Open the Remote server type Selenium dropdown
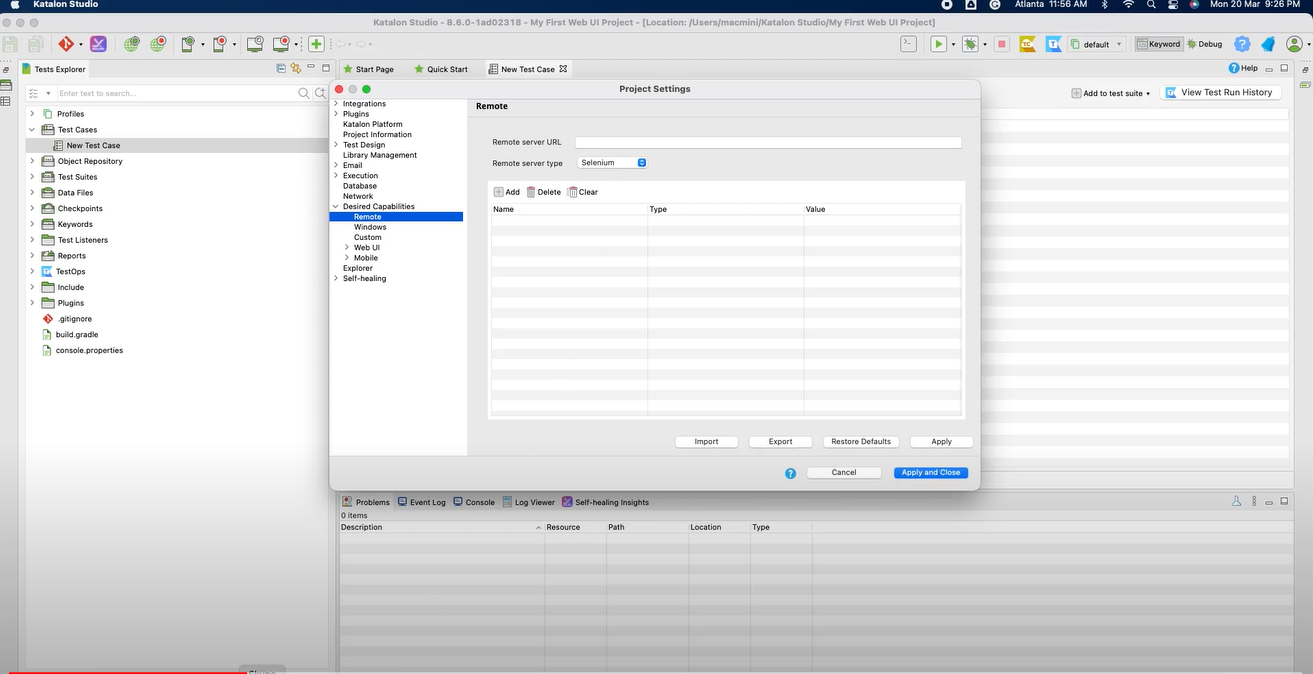Image resolution: width=1313 pixels, height=674 pixels. (612, 163)
